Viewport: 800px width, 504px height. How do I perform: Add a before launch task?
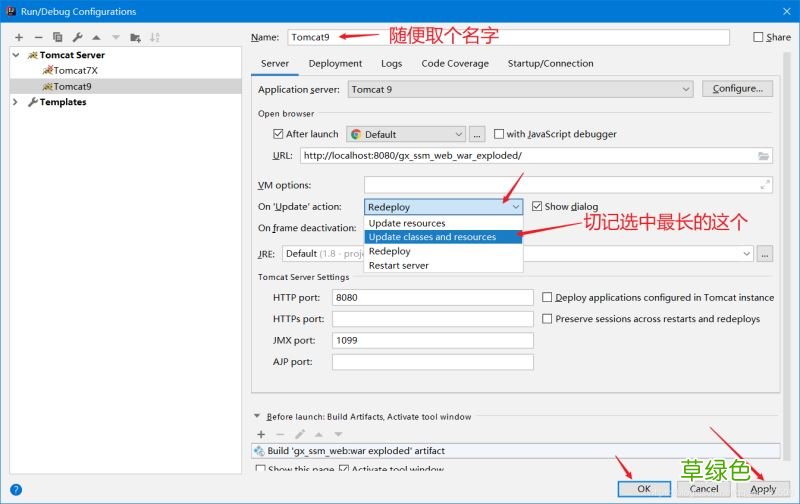[262, 434]
